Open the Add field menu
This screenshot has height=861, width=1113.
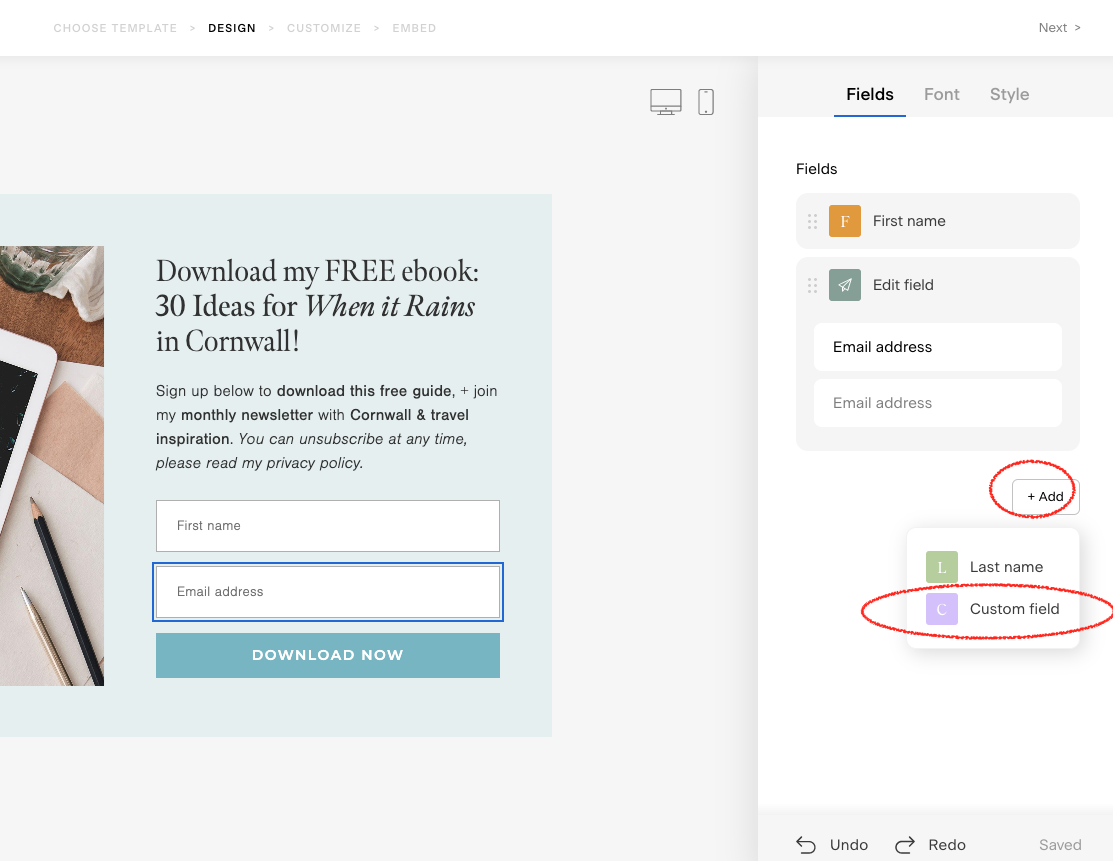1044,496
